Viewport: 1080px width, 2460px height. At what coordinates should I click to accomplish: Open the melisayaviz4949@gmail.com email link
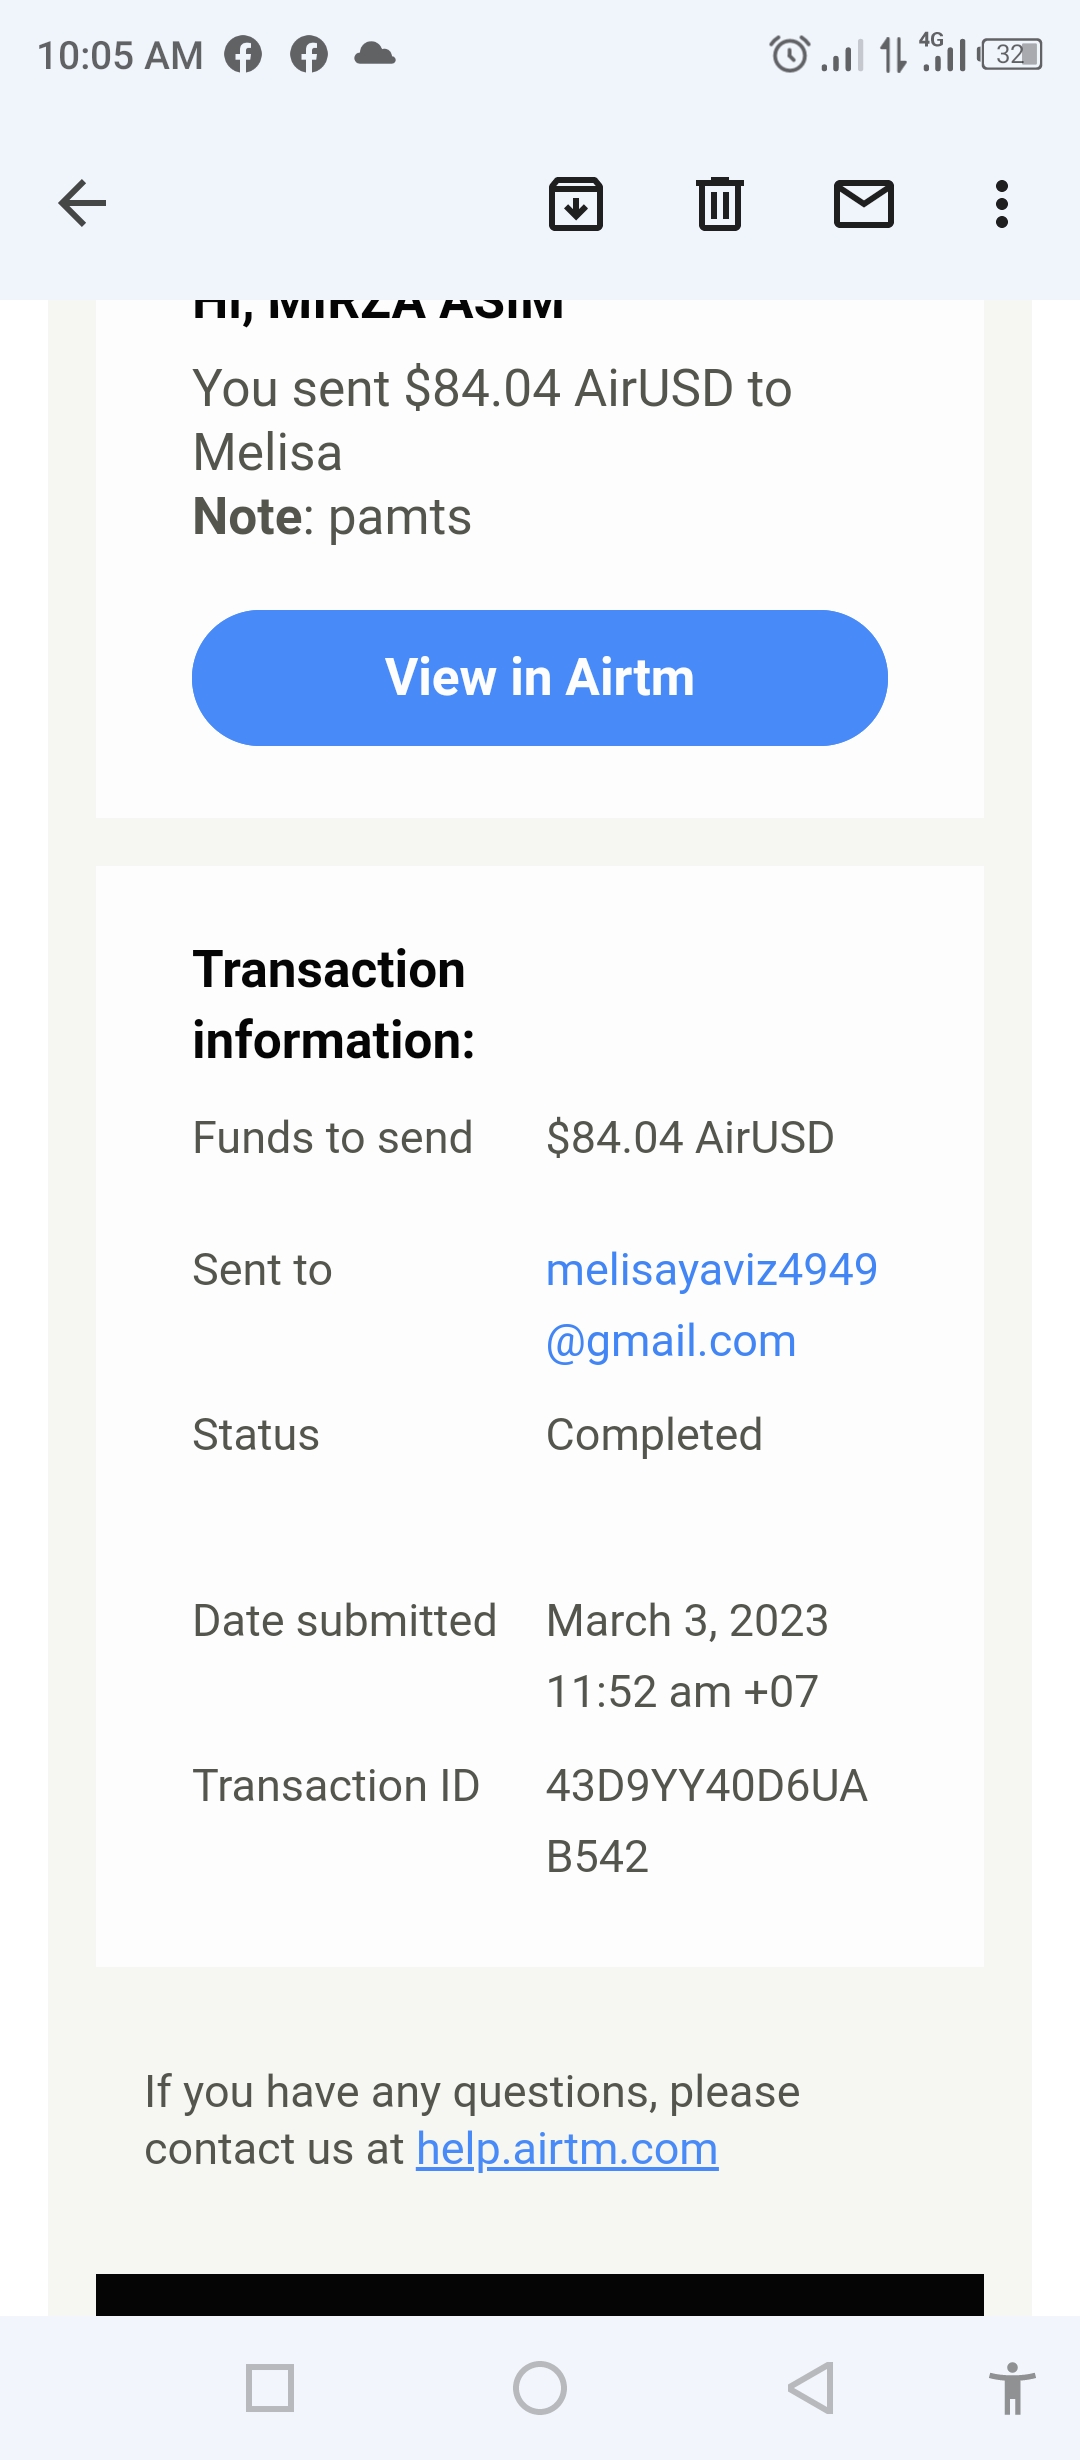coord(711,1304)
